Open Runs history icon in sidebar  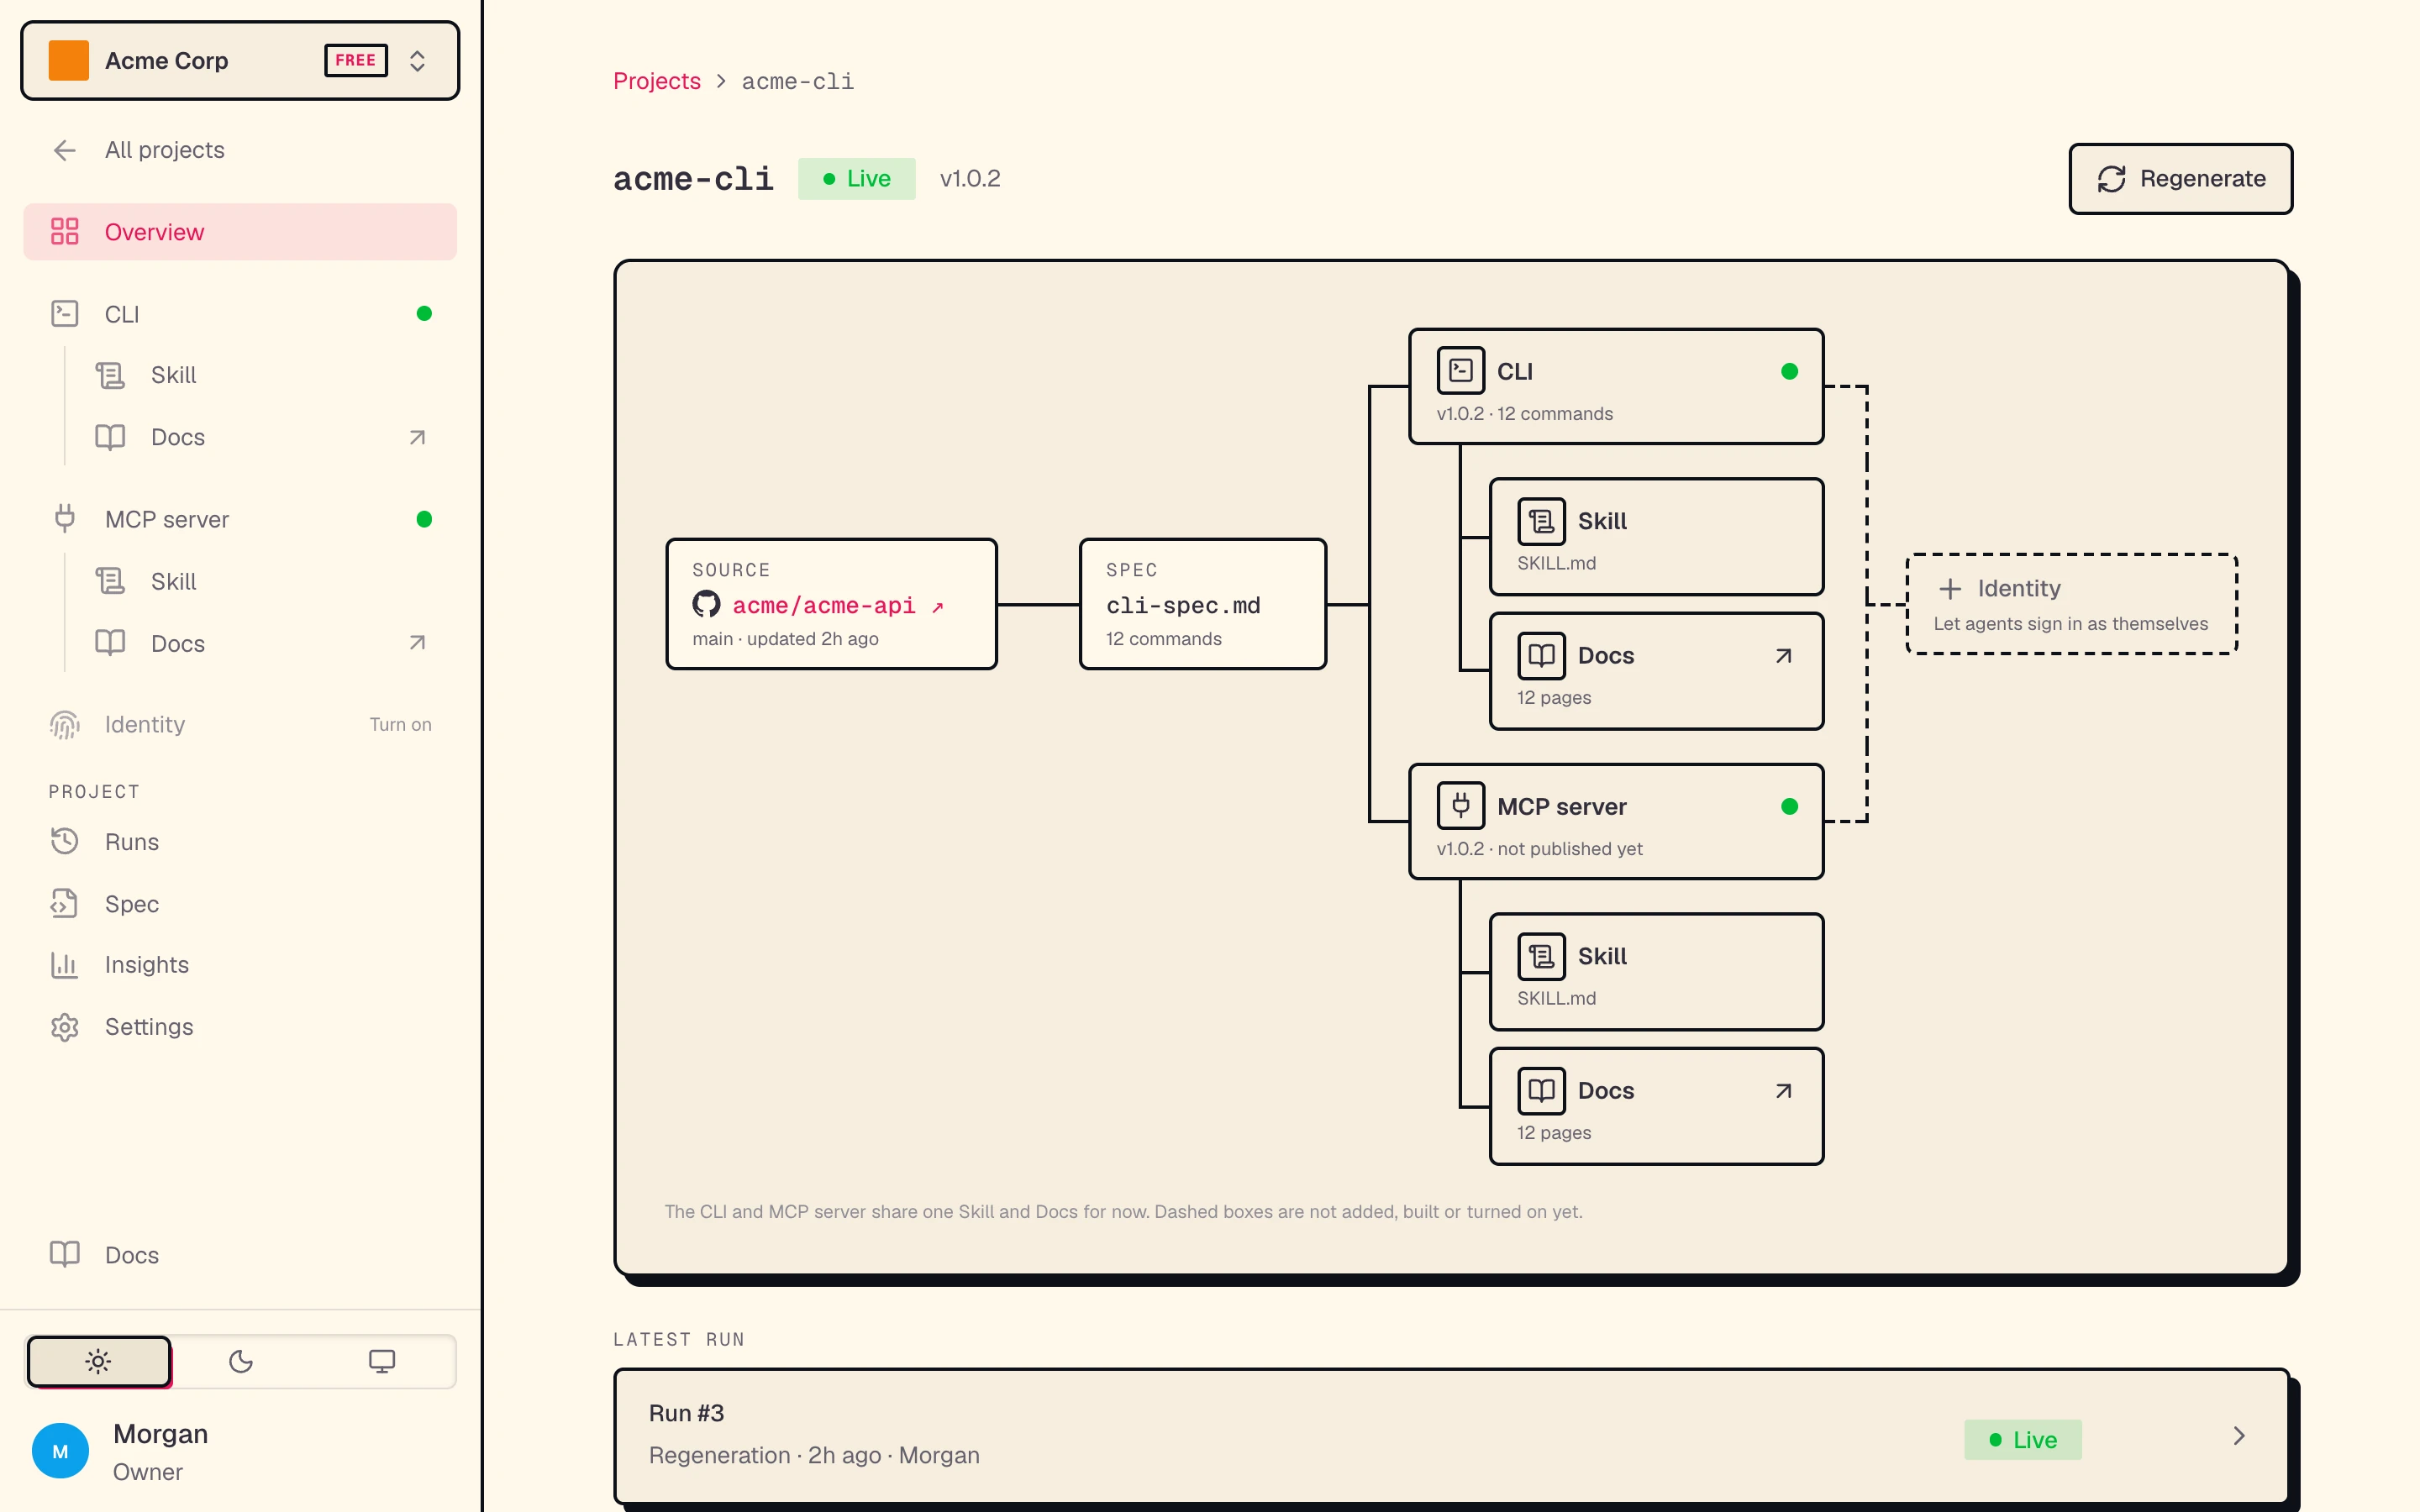(65, 842)
